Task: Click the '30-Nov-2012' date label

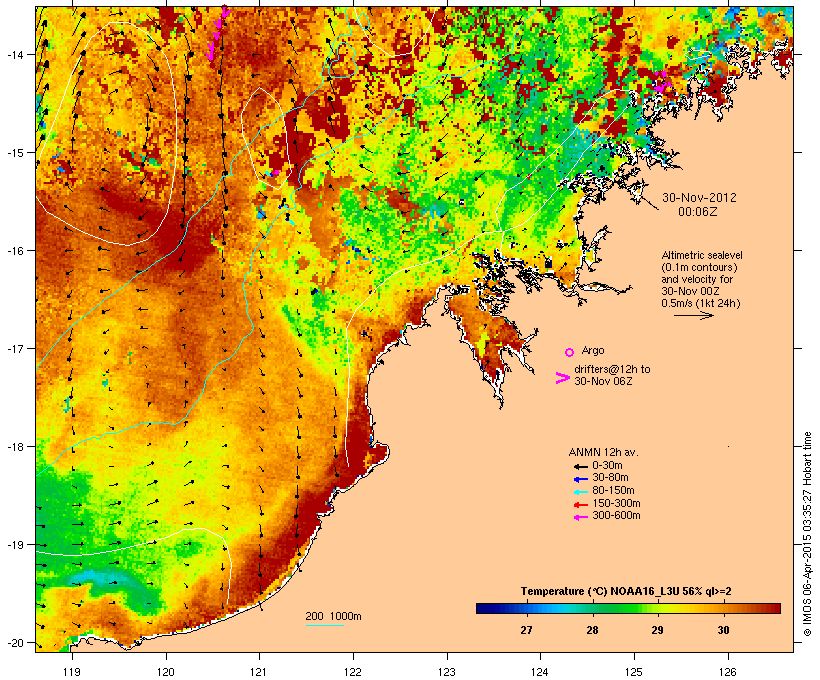Action: (x=699, y=198)
